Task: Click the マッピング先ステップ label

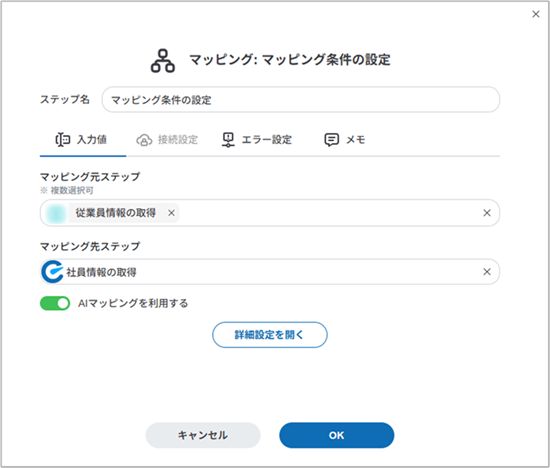Action: (90, 246)
